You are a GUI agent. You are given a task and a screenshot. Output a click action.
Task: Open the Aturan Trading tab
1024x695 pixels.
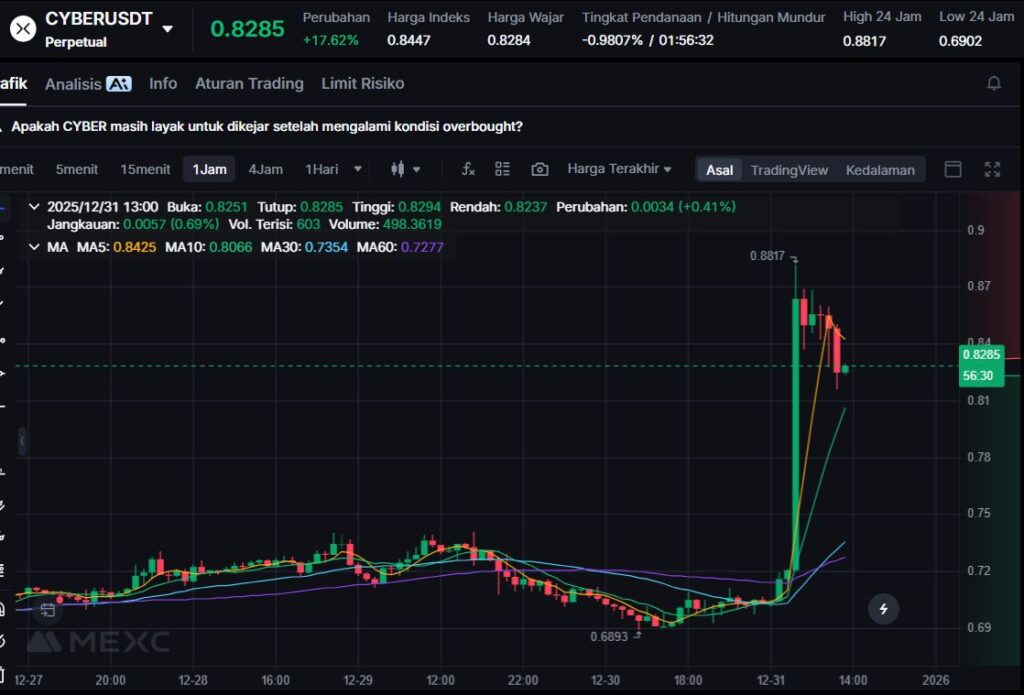tap(249, 84)
